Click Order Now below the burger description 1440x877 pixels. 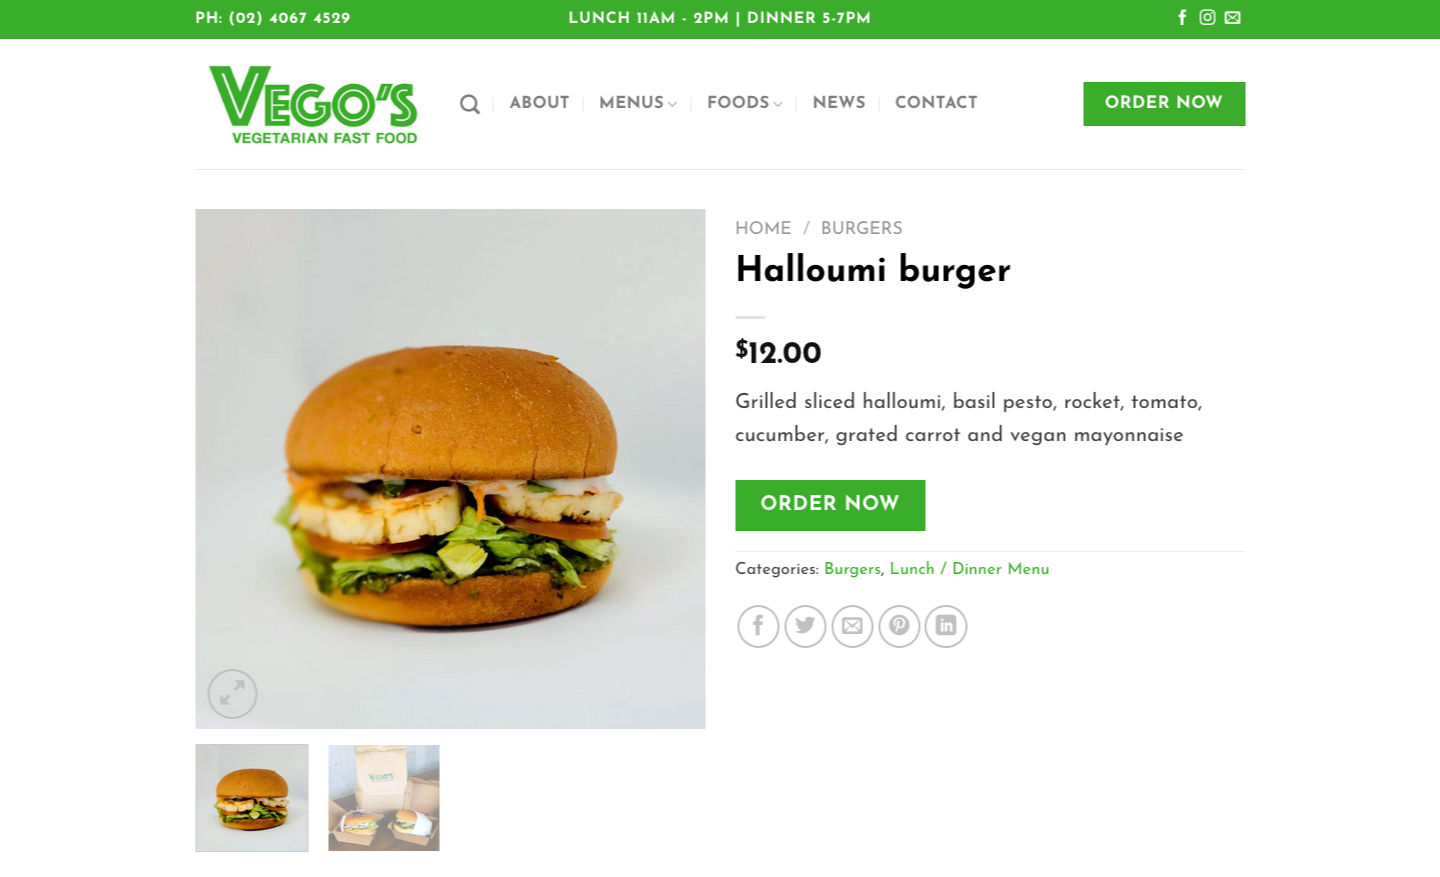pos(830,505)
